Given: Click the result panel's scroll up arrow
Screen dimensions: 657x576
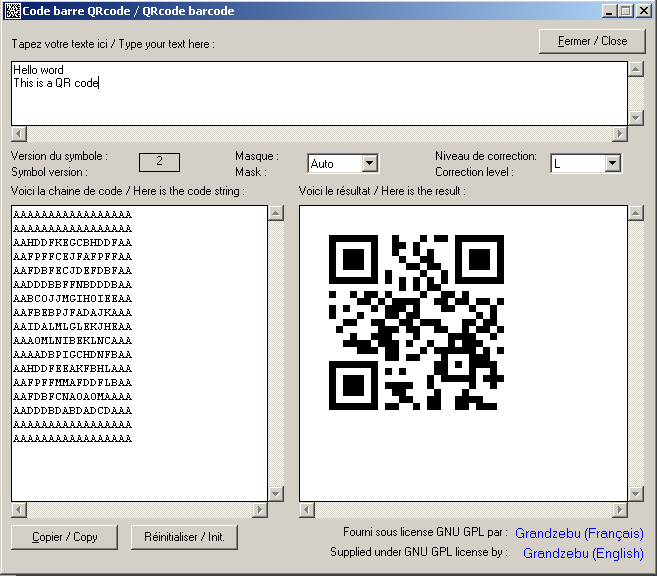Looking at the screenshot, I should point(635,213).
